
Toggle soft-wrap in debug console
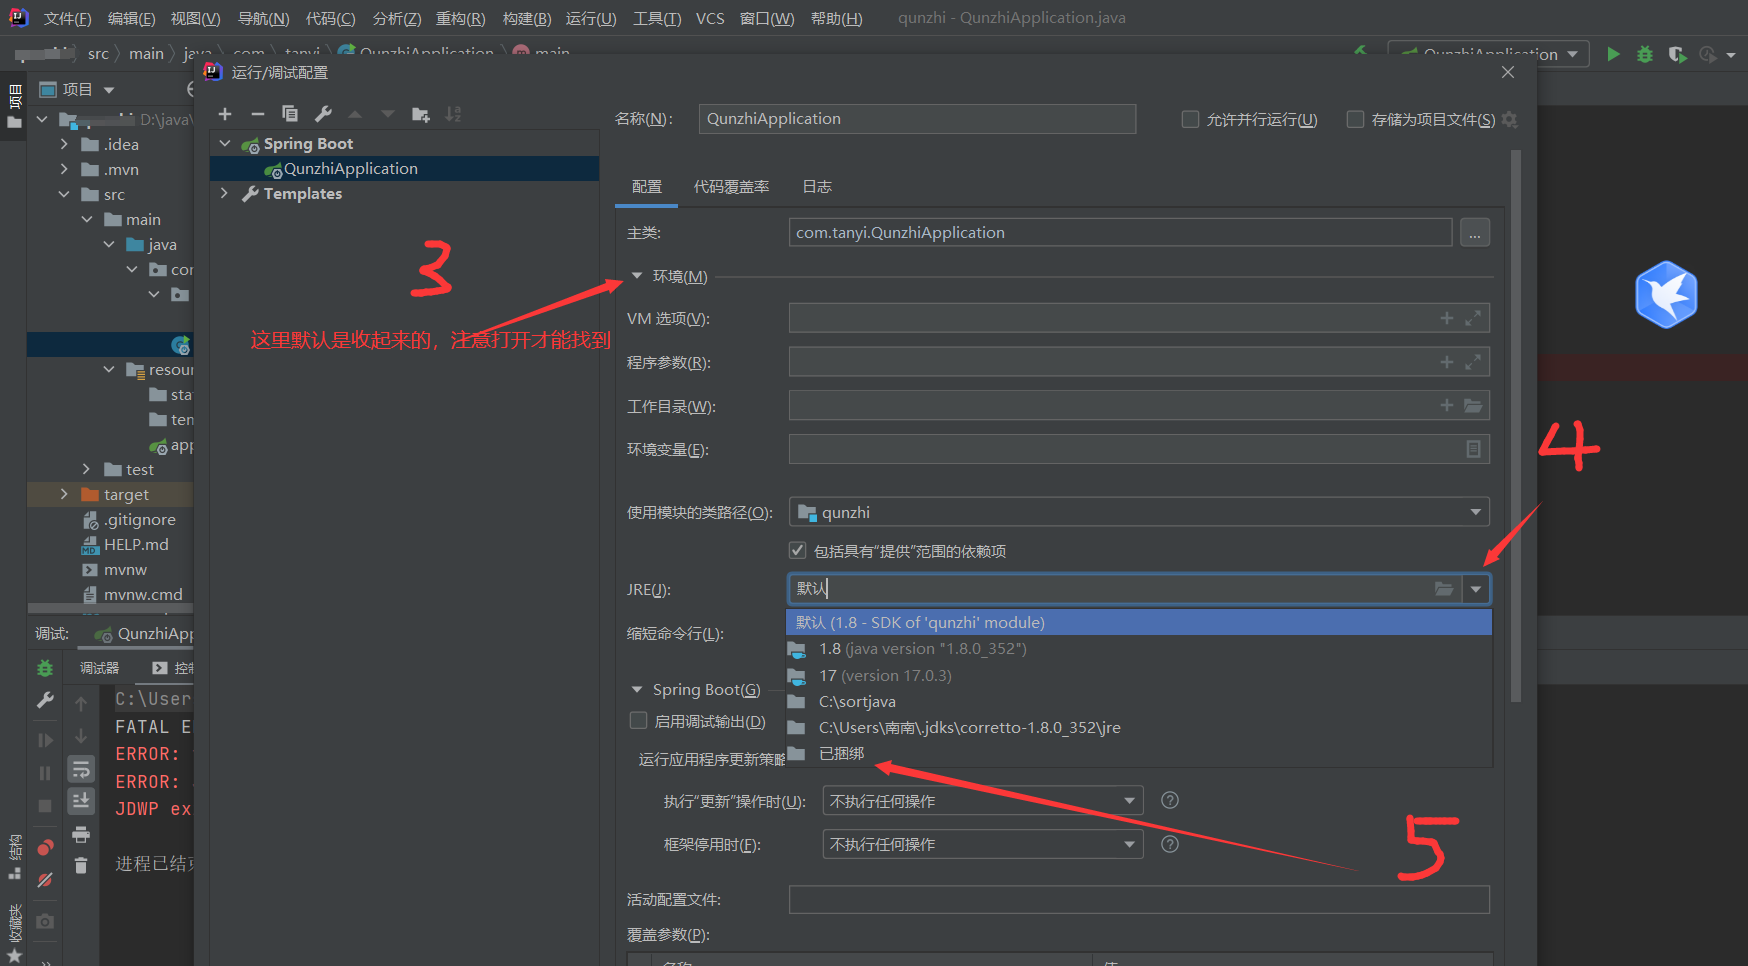[81, 769]
